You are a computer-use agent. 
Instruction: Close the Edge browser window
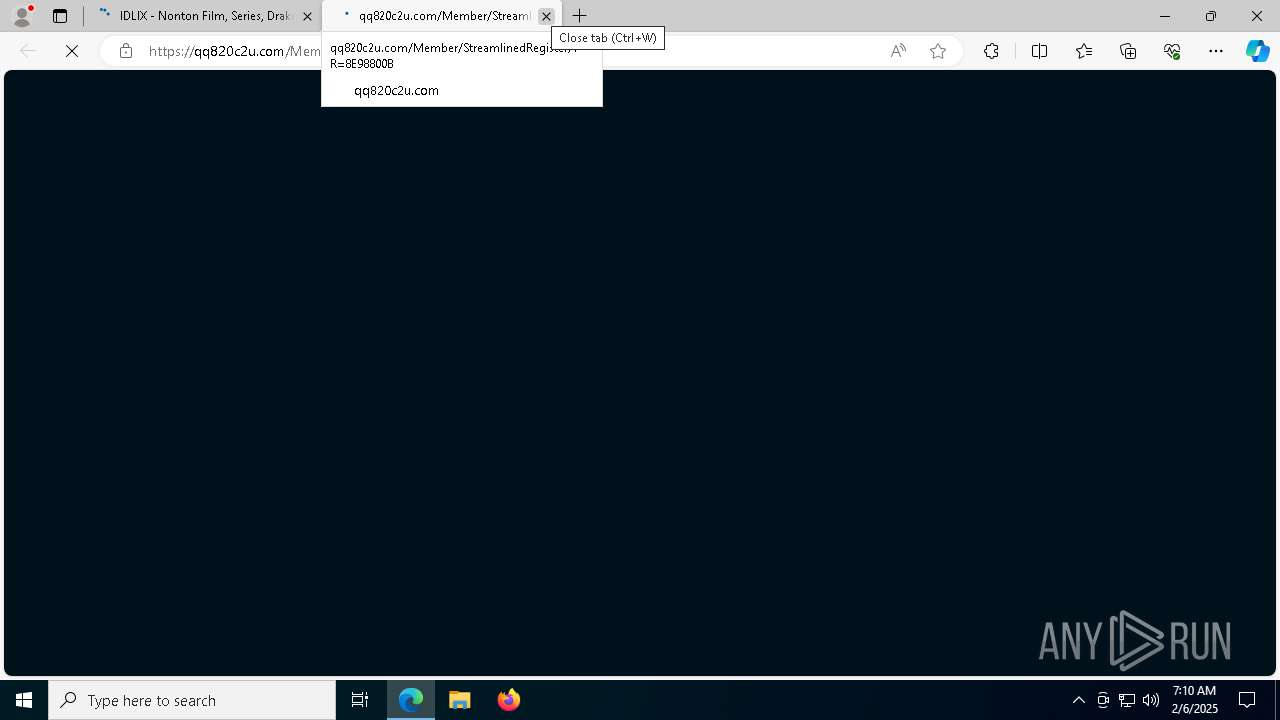click(x=1257, y=16)
